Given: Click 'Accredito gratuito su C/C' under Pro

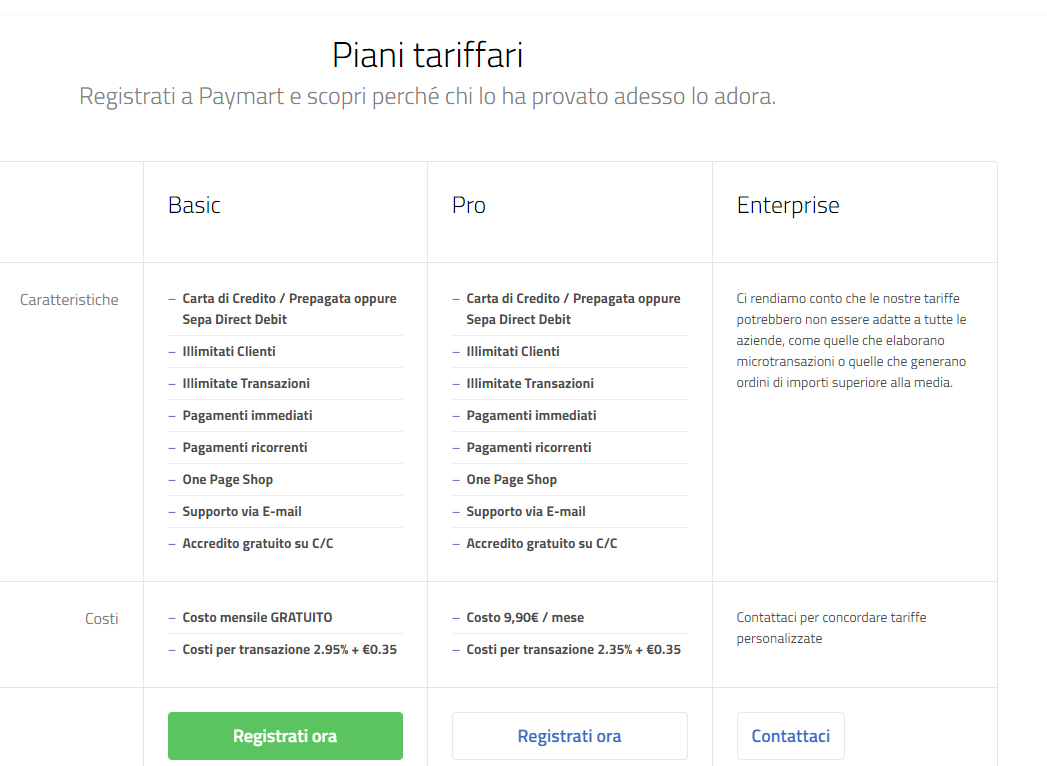Looking at the screenshot, I should (x=542, y=543).
